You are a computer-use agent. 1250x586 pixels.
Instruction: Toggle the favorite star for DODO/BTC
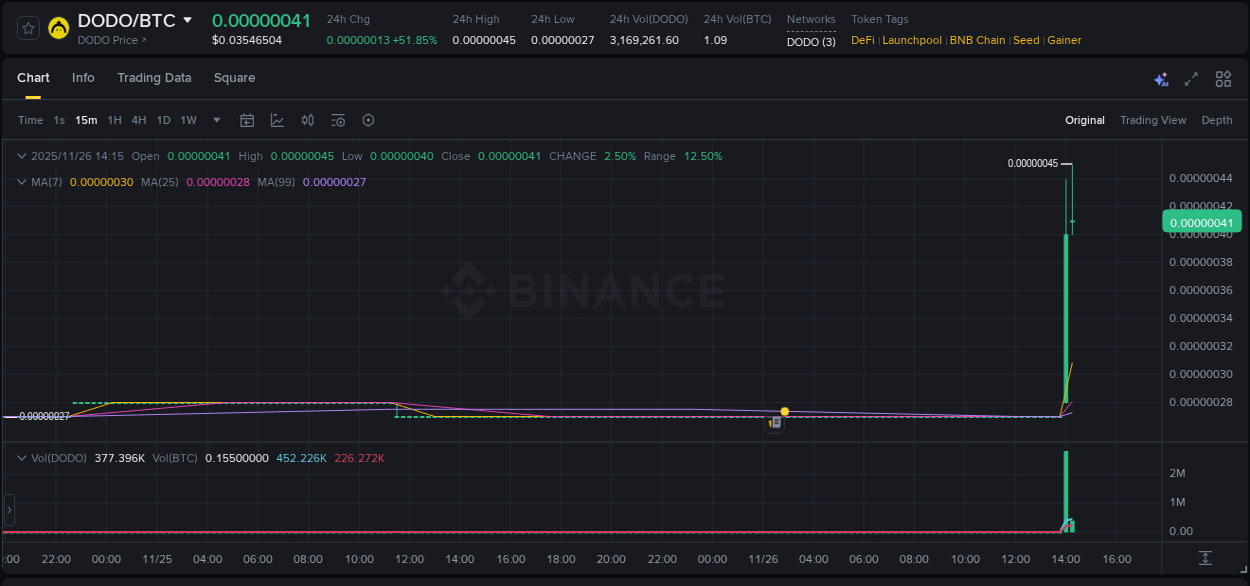point(28,28)
